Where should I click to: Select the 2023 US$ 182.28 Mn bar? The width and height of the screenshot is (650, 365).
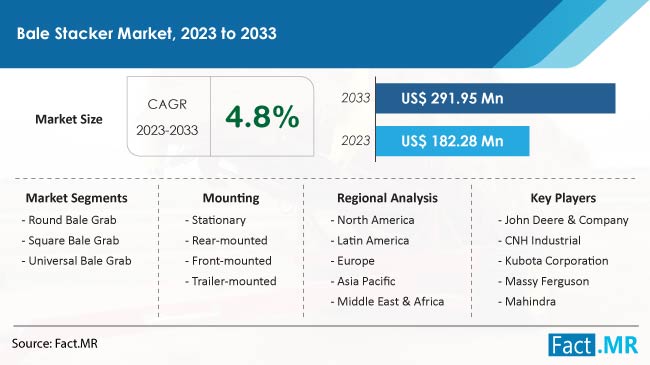click(452, 141)
